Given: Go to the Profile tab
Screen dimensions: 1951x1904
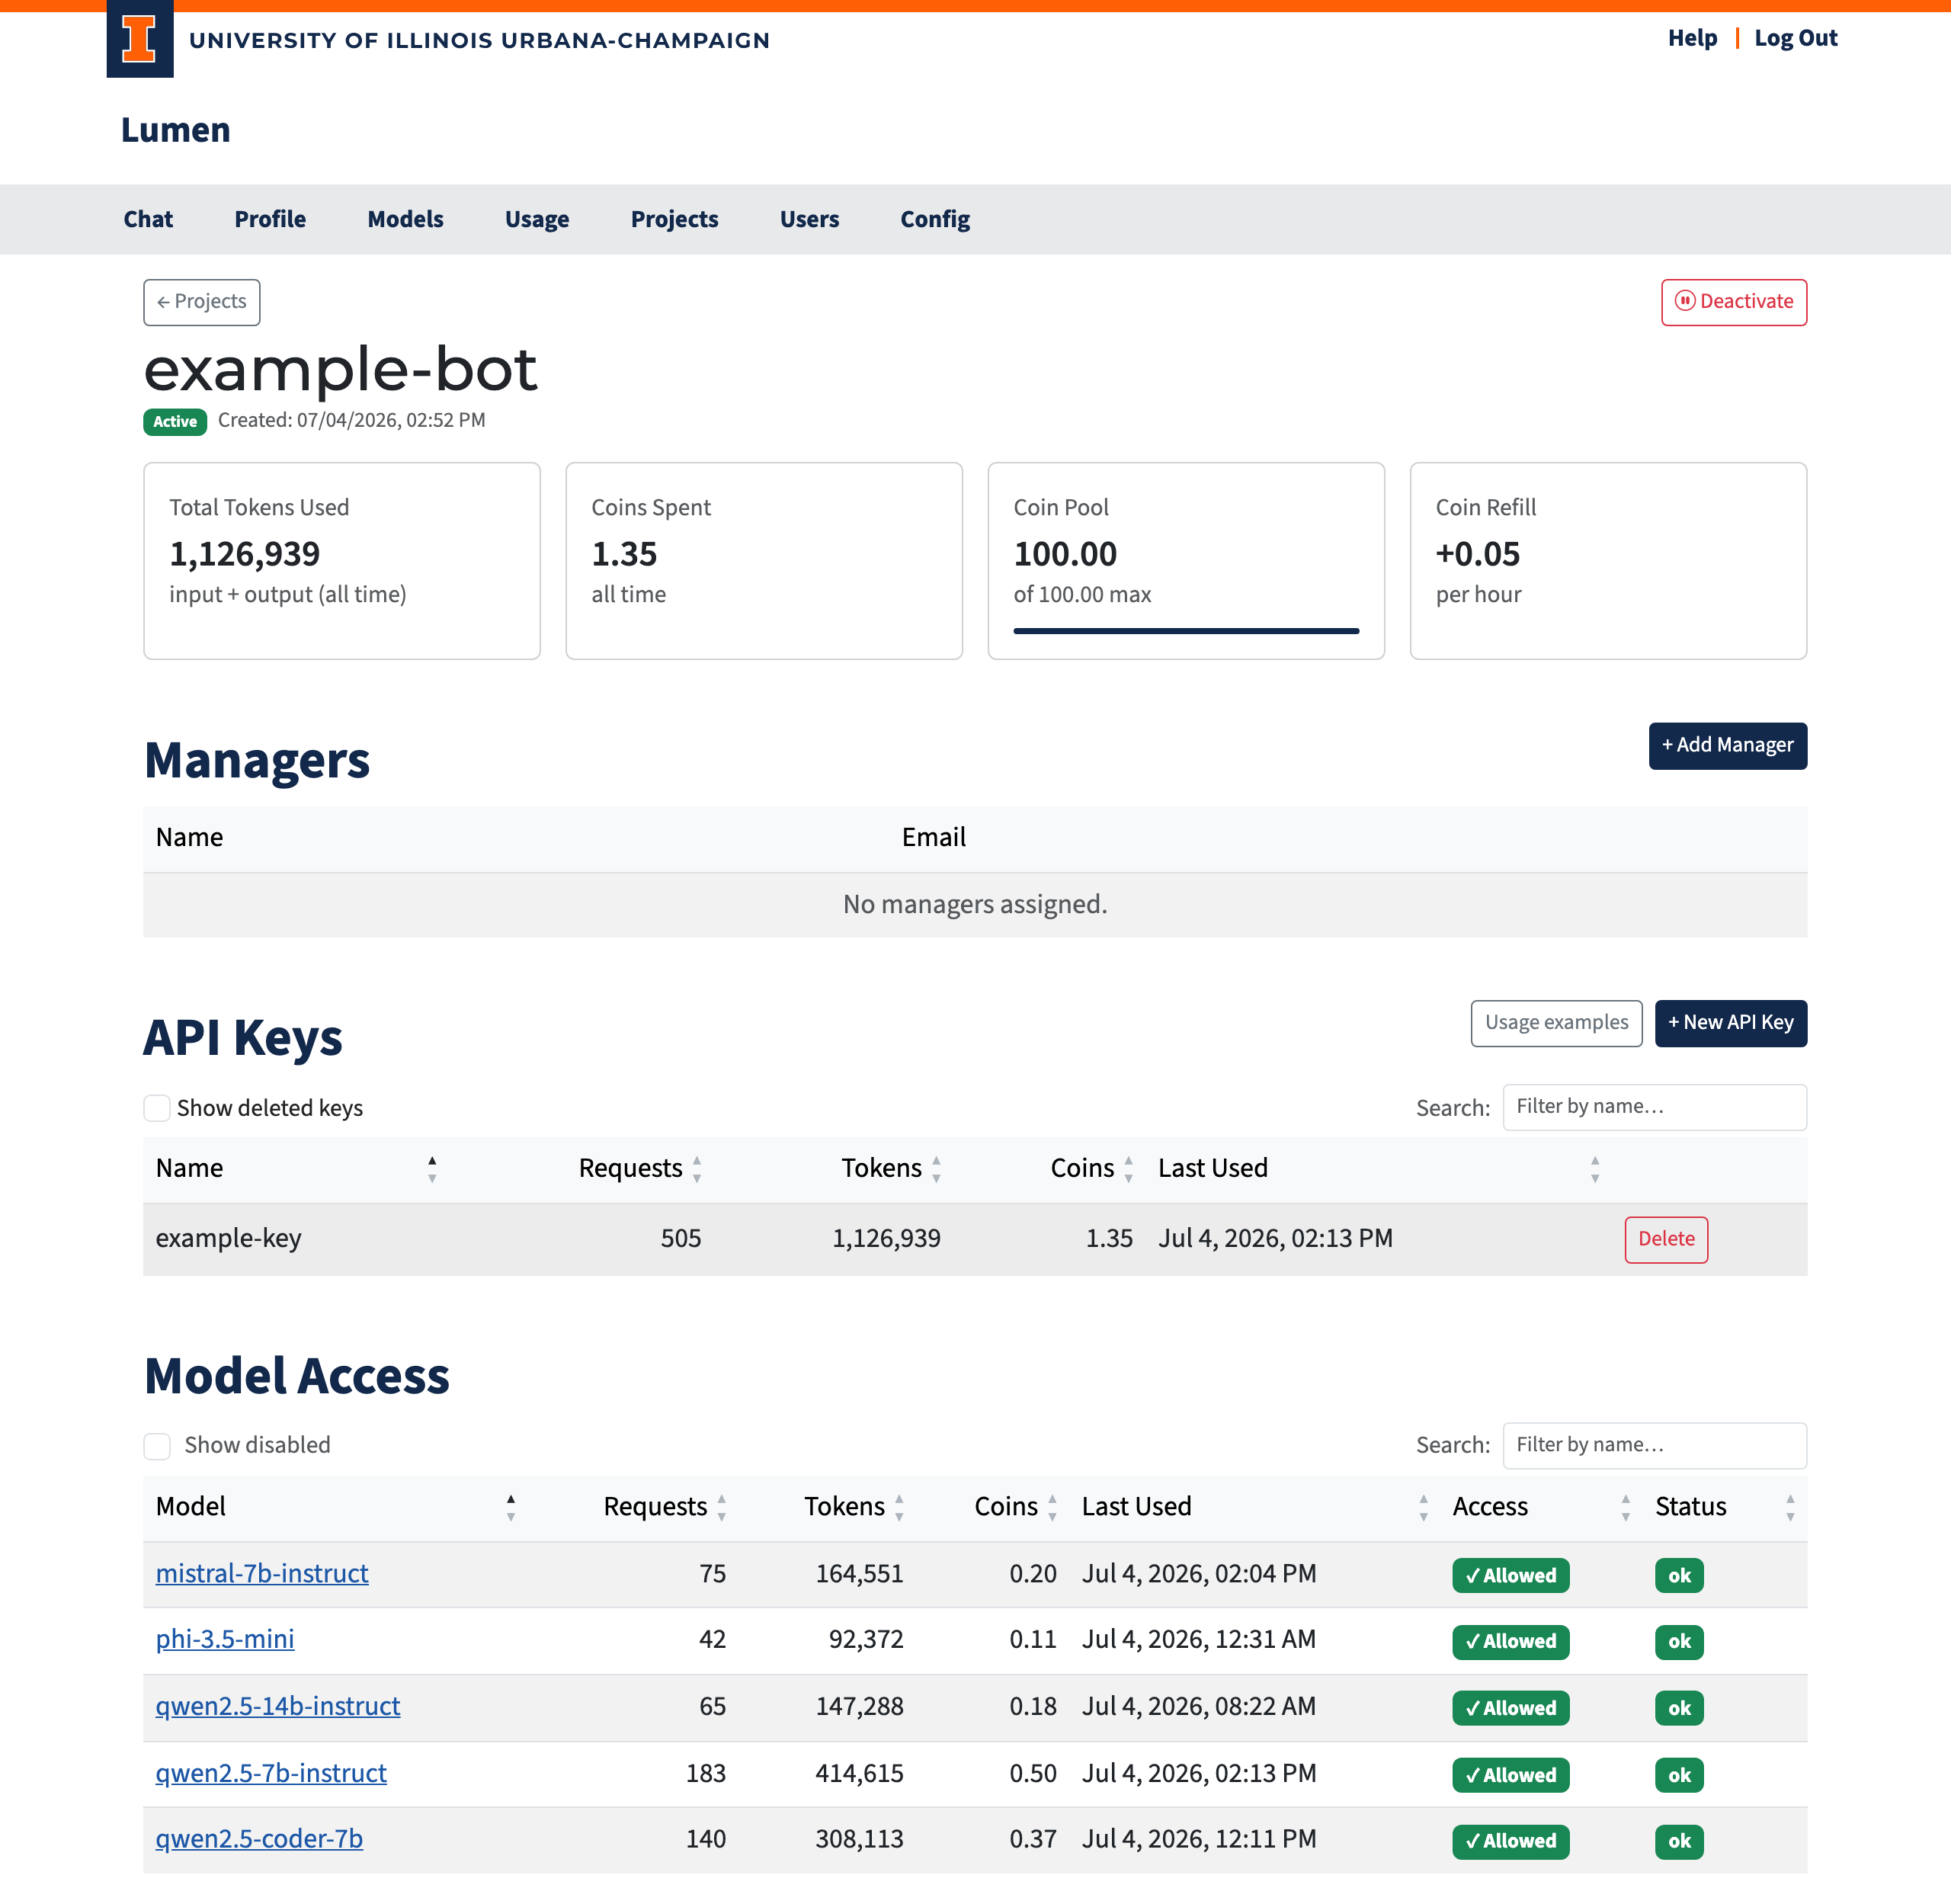Looking at the screenshot, I should pos(270,219).
